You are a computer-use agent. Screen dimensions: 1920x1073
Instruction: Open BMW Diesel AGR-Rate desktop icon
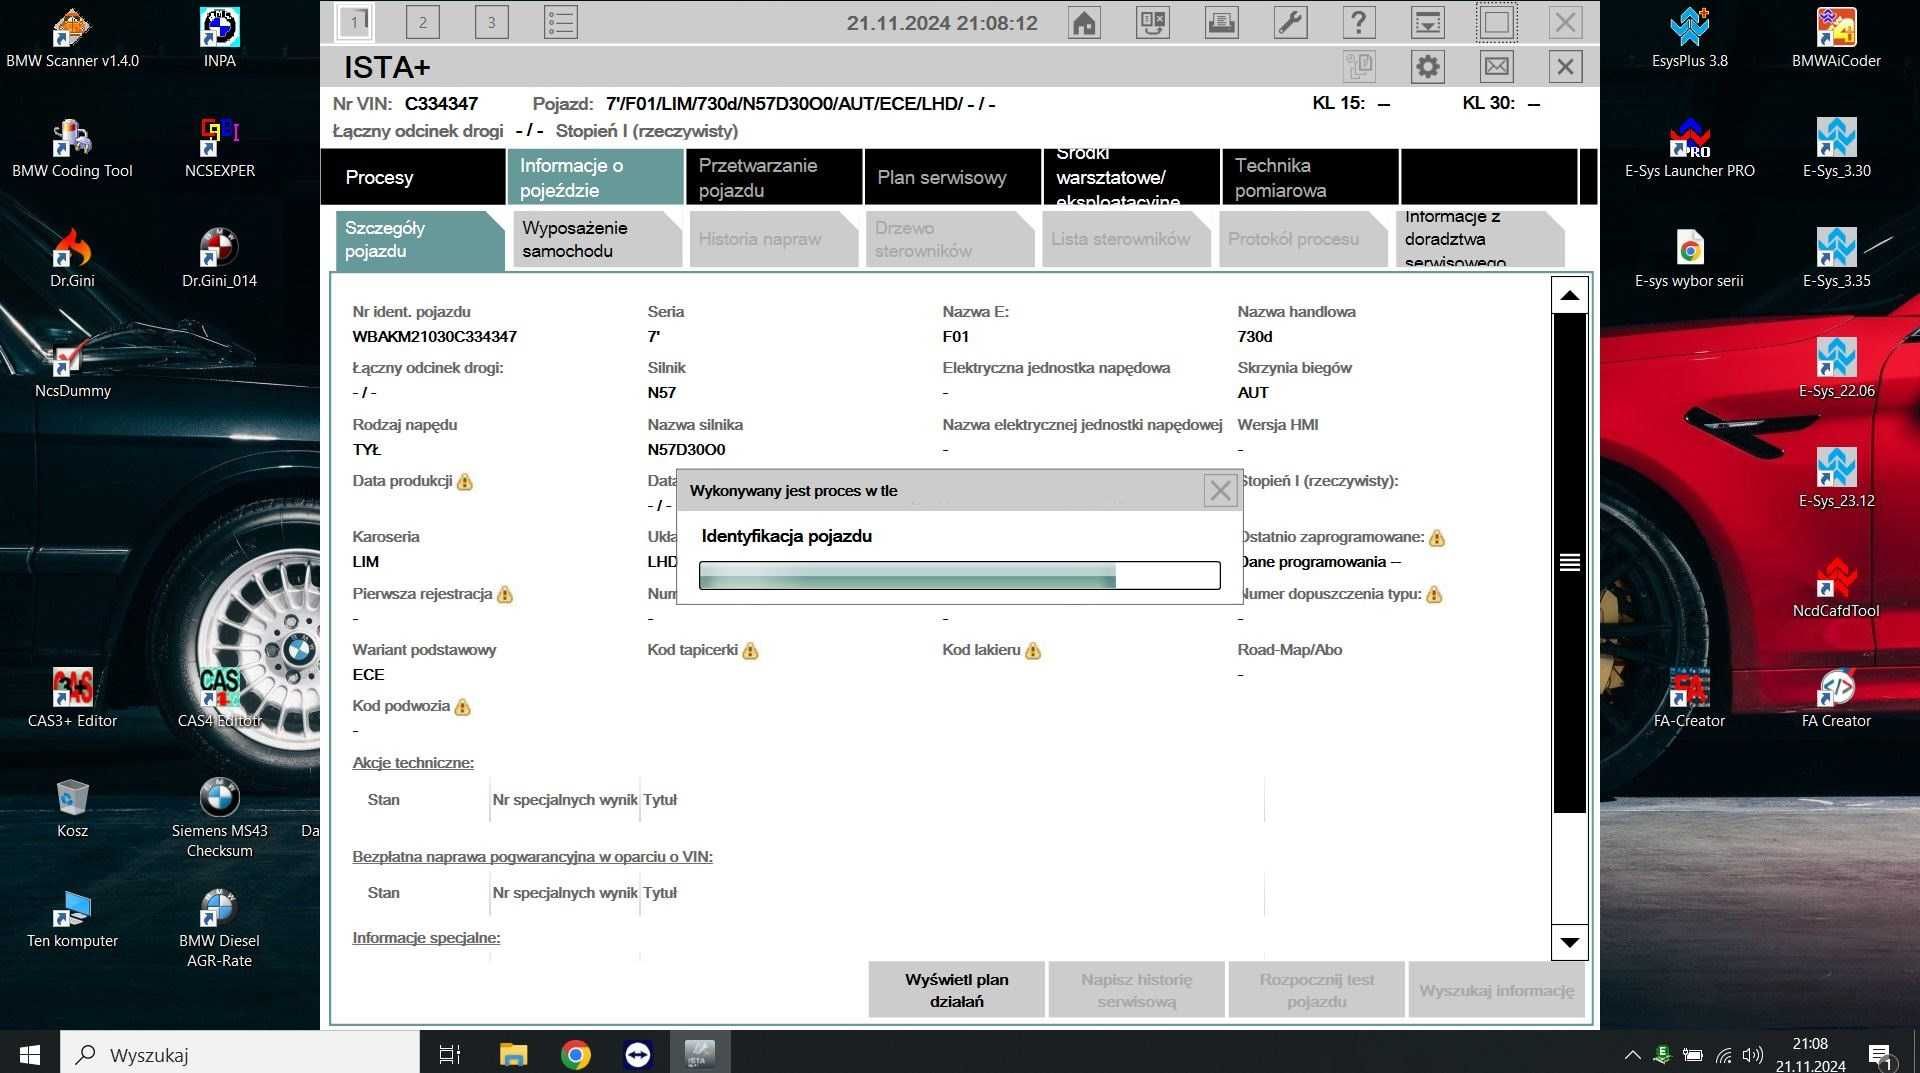coord(219,928)
